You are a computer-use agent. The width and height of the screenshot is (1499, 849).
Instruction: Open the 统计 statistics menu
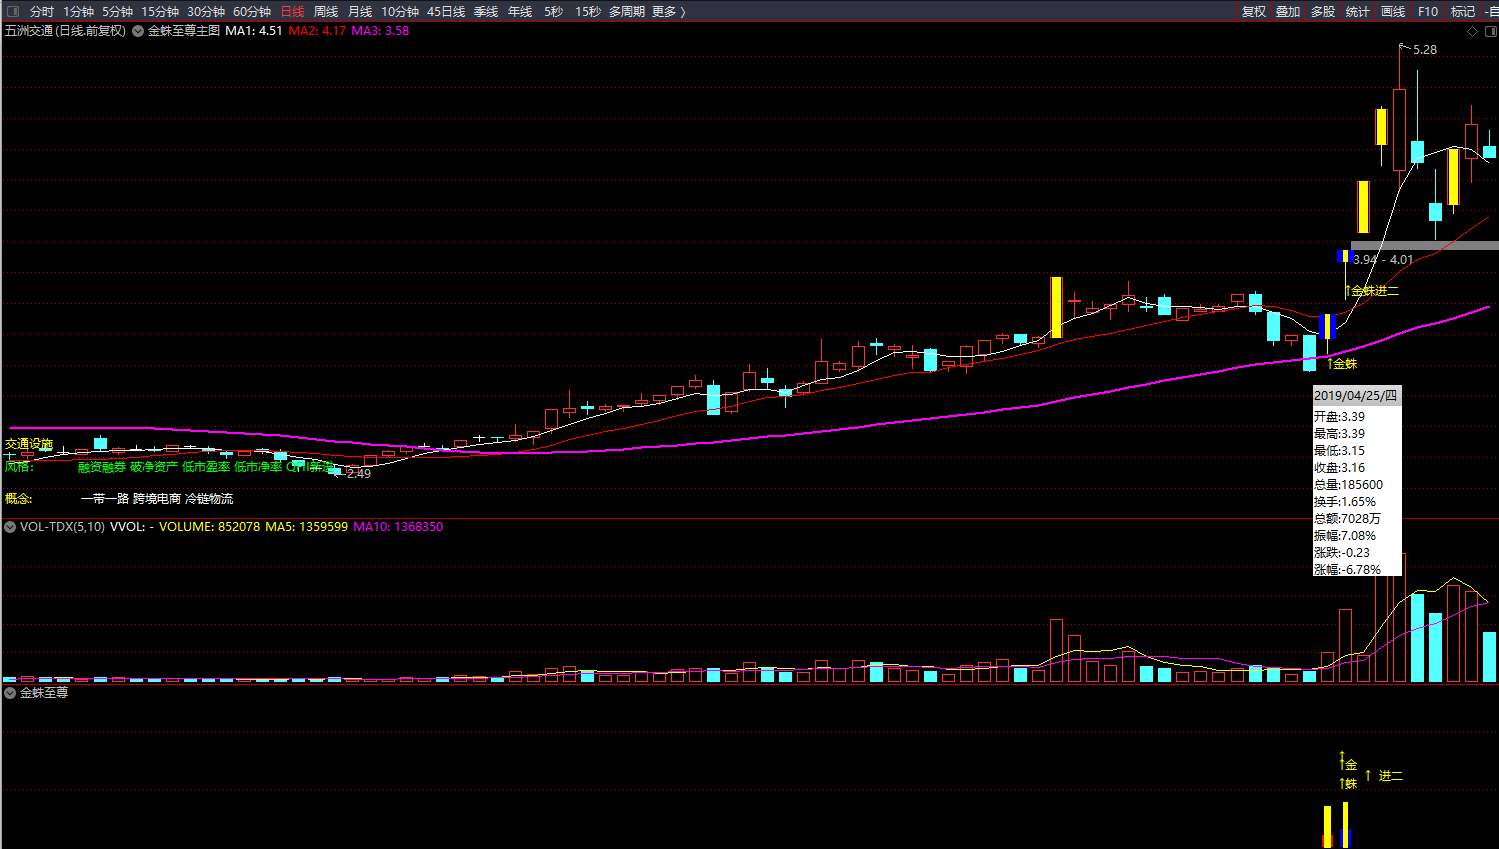1357,12
